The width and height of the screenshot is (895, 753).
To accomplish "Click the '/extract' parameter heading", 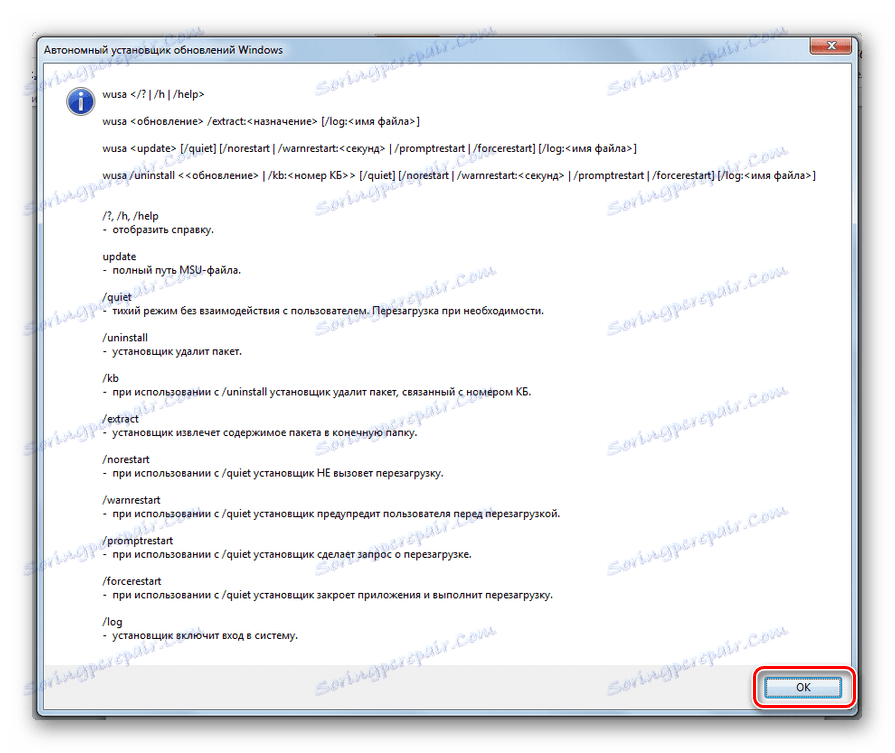I will click(x=120, y=418).
